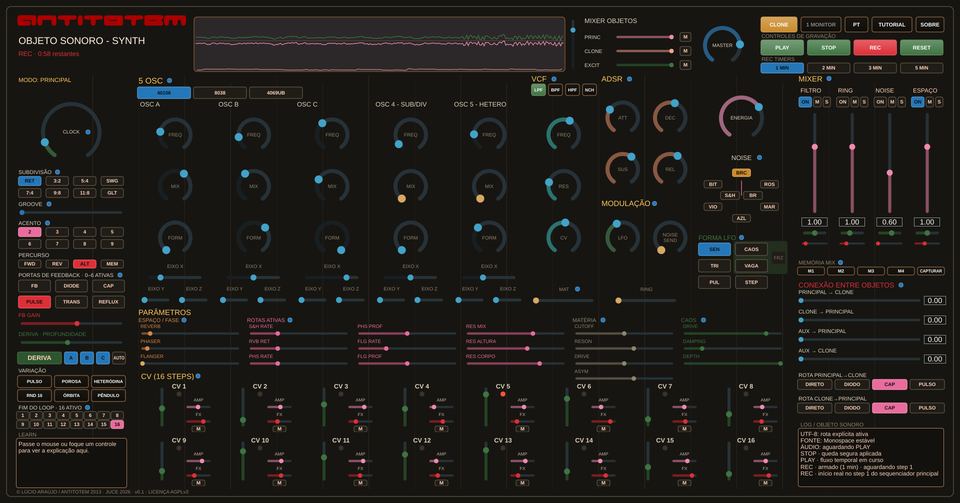Viewport: 960px width, 503px height.
Task: Click the FB GAIN slider
Action: point(71,323)
